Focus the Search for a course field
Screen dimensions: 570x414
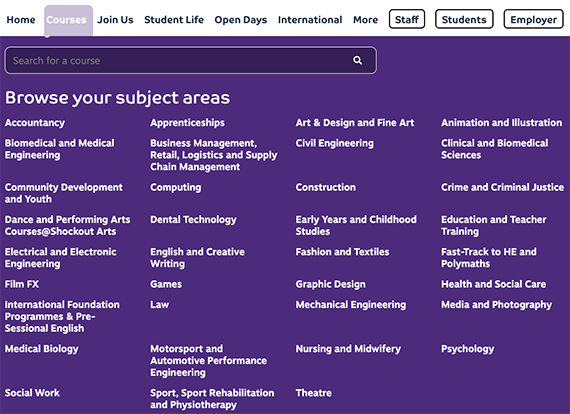pos(190,60)
